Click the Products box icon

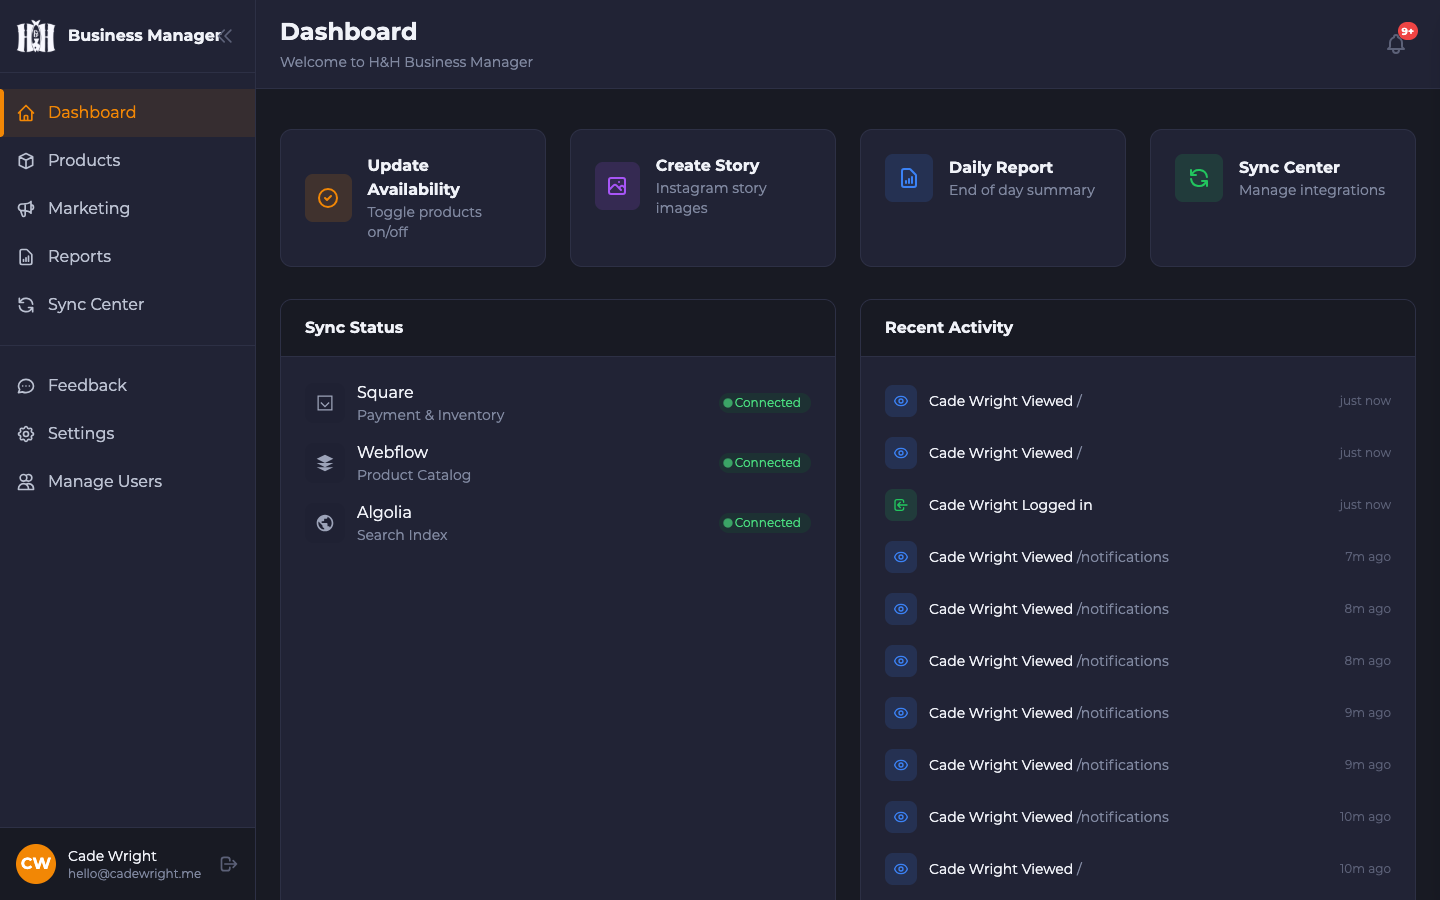26,161
